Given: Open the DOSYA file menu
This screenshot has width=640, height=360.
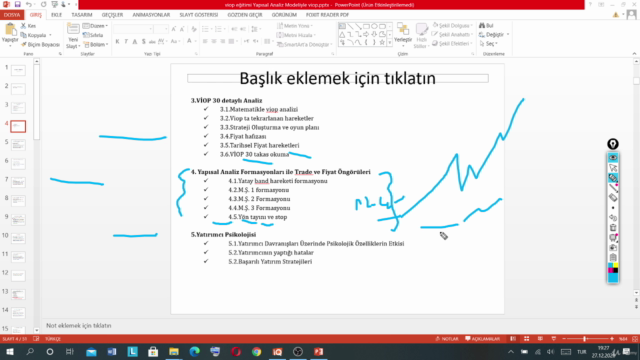Looking at the screenshot, I should (x=12, y=15).
